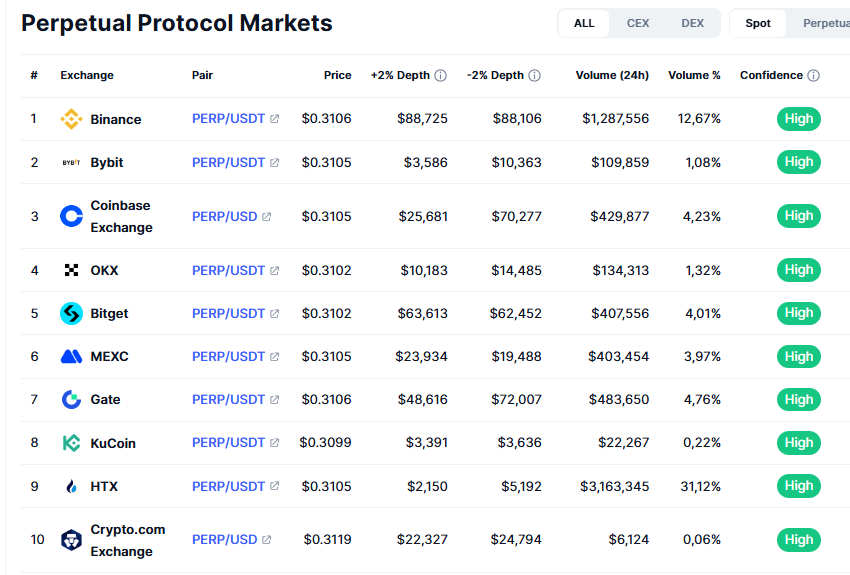The width and height of the screenshot is (850, 575).
Task: Click the Coinbase Exchange logo icon
Action: (71, 216)
